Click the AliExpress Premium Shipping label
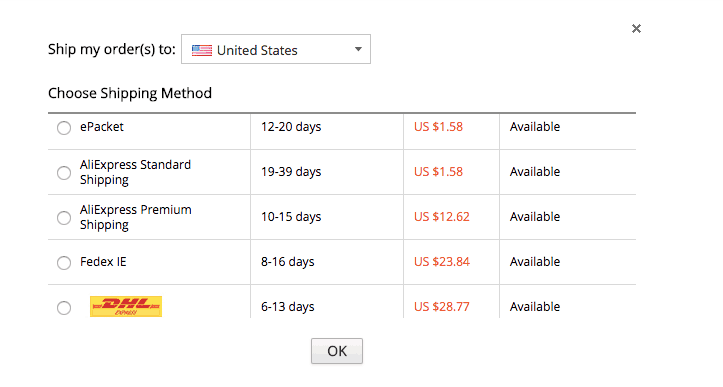 136,217
